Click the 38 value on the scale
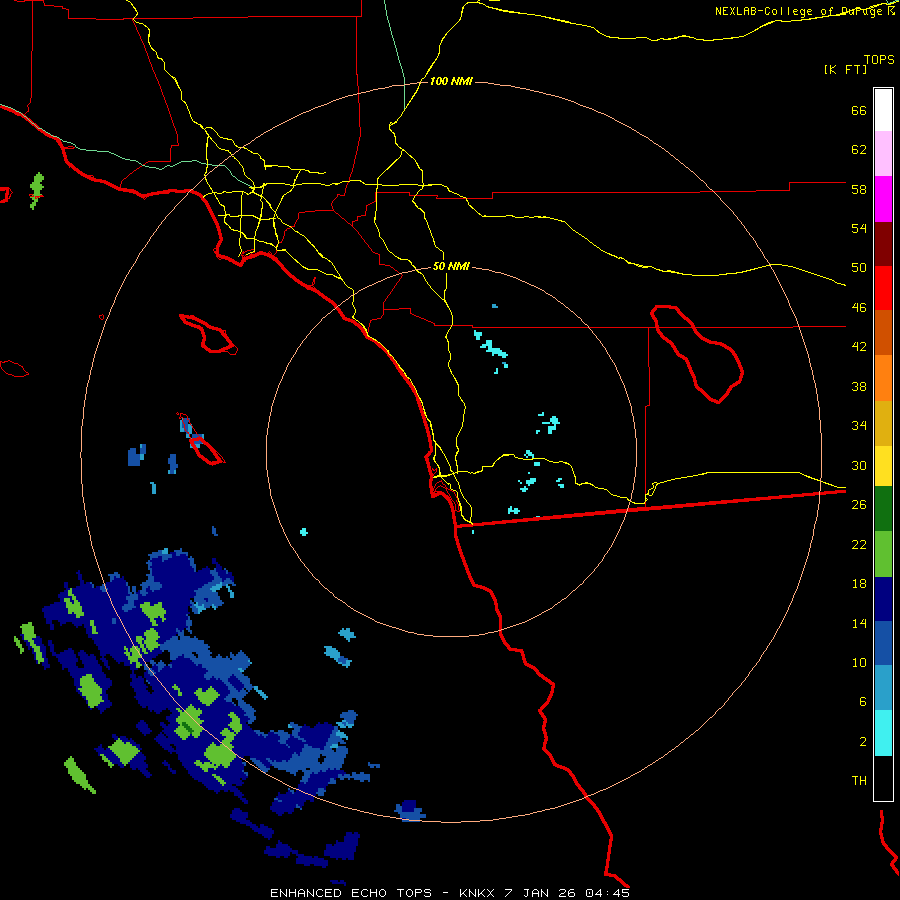Viewport: 900px width, 900px height. coord(859,386)
